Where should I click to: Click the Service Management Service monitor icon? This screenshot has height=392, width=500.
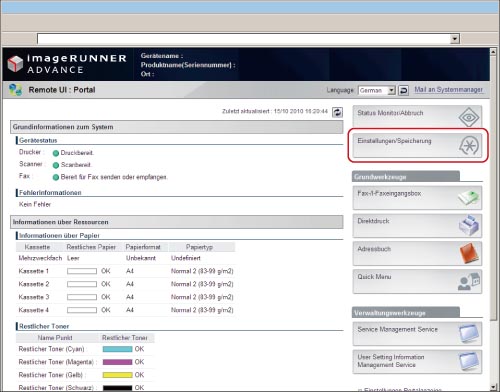point(469,334)
